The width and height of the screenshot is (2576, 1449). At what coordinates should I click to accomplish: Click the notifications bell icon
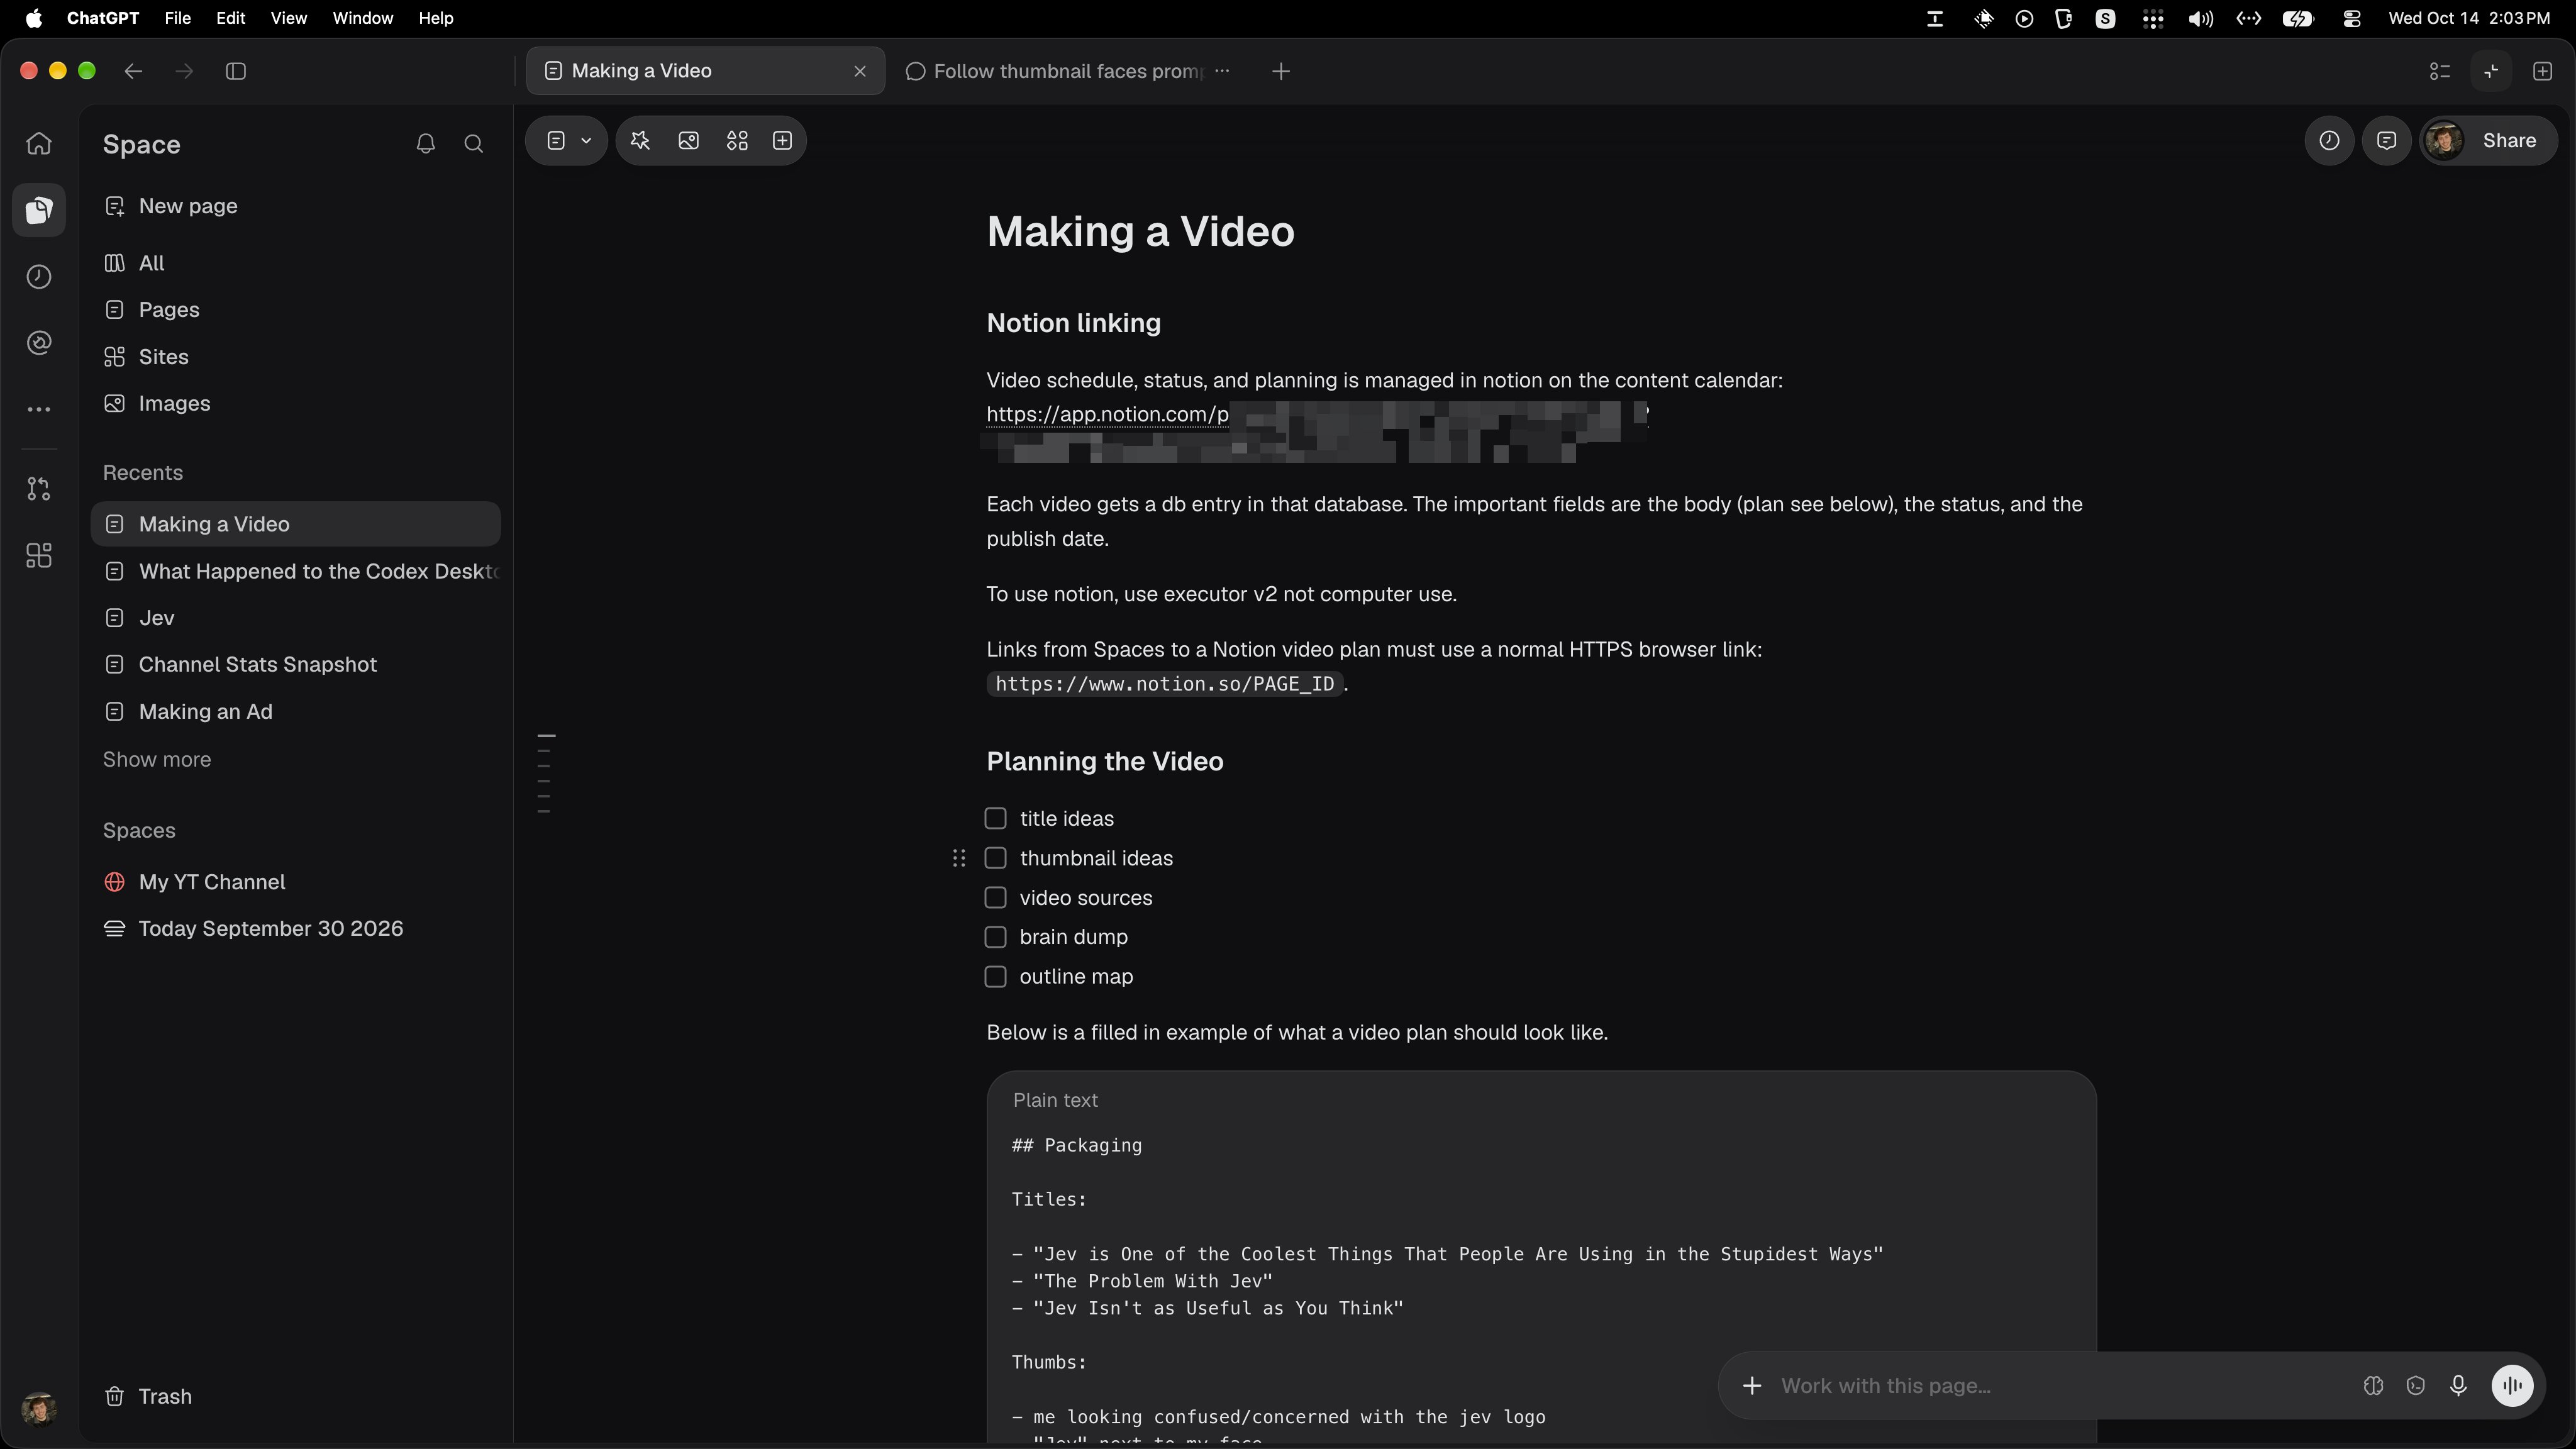425,144
